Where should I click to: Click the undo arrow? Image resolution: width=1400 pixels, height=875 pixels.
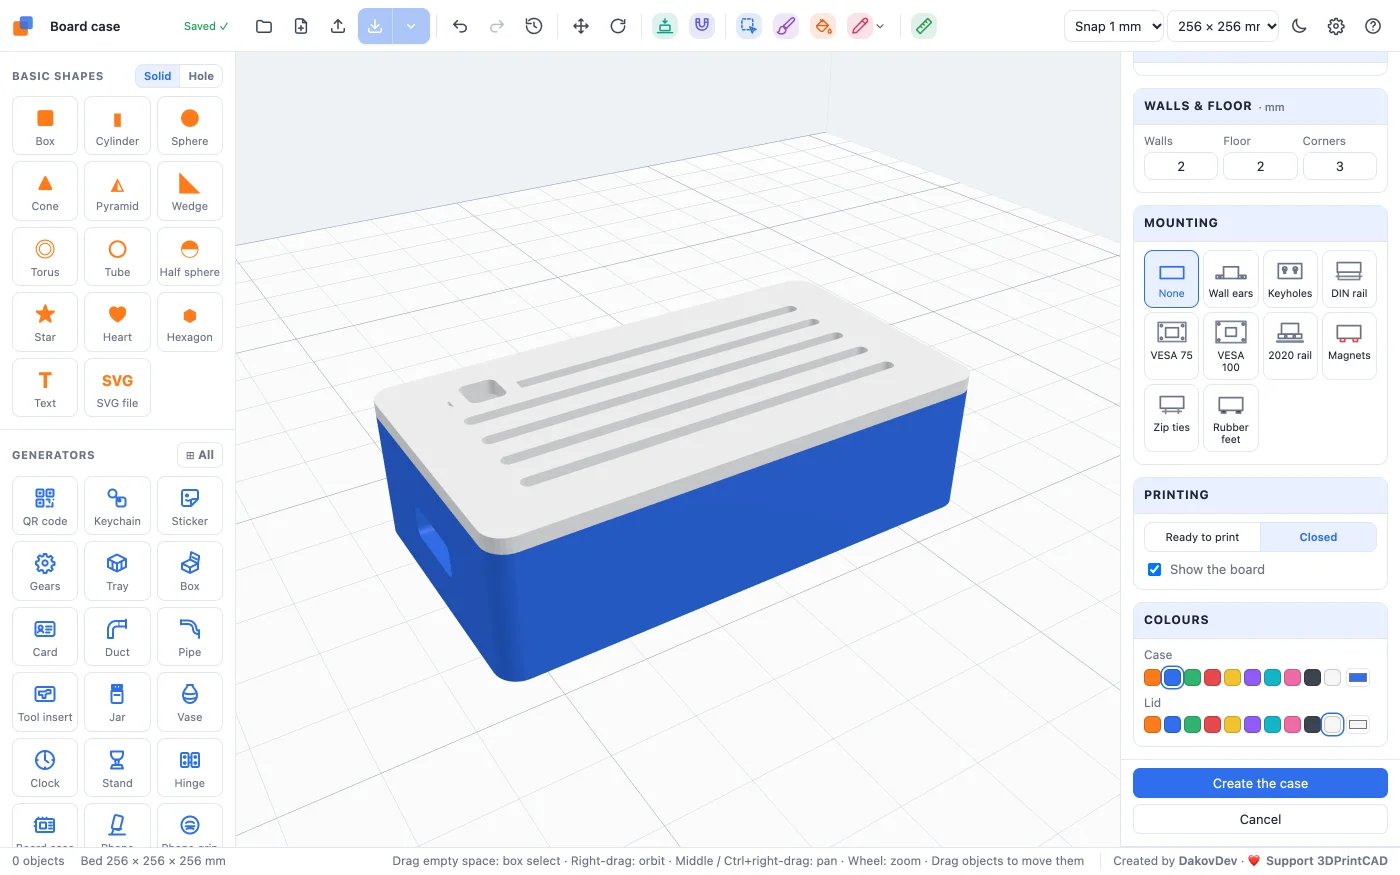pos(460,26)
